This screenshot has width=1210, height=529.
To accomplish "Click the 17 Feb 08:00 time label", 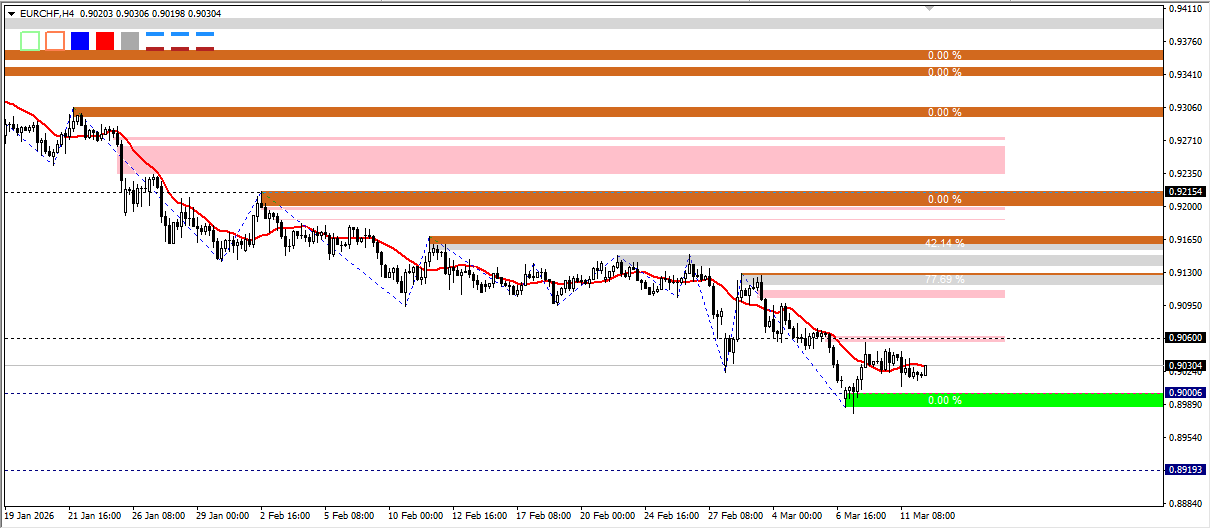I will coord(543,517).
